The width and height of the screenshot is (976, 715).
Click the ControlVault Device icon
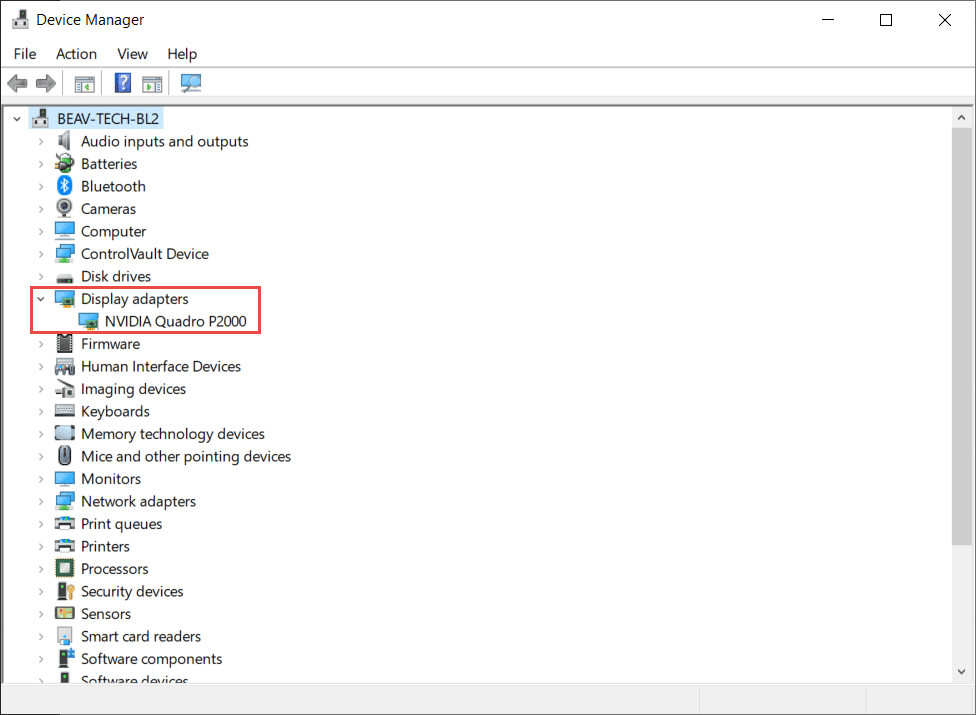(x=65, y=254)
